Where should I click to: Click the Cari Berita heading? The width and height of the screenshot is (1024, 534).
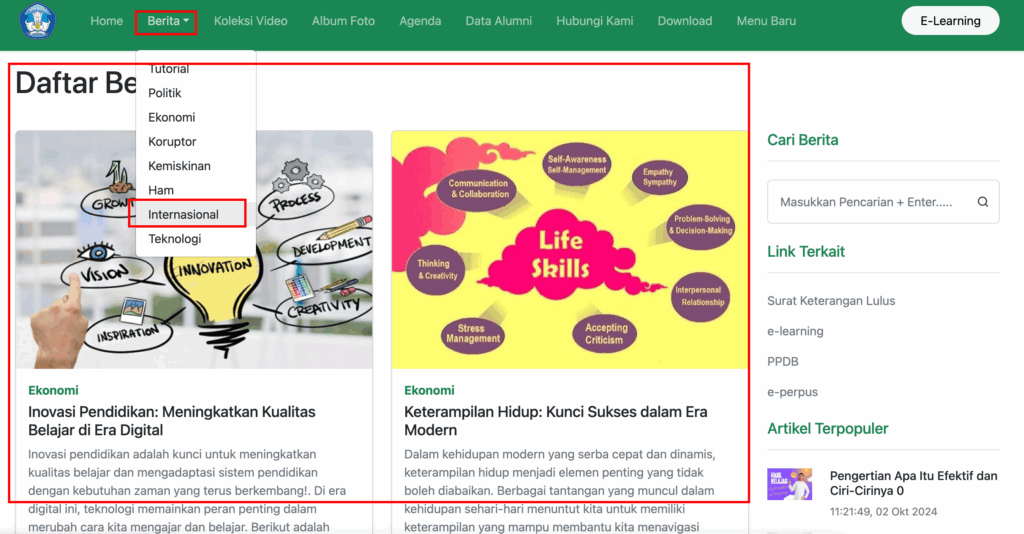click(x=803, y=140)
